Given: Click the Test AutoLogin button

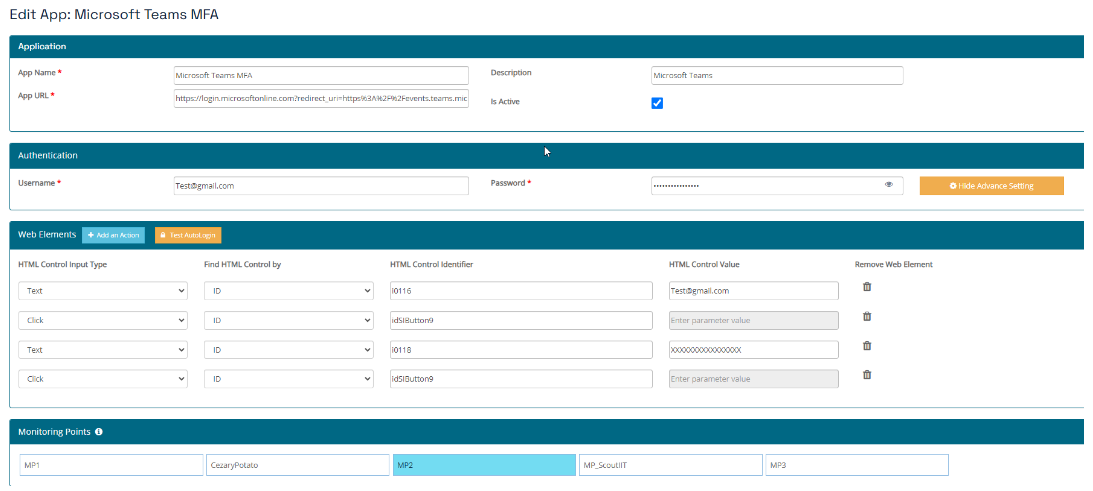Looking at the screenshot, I should point(188,236).
